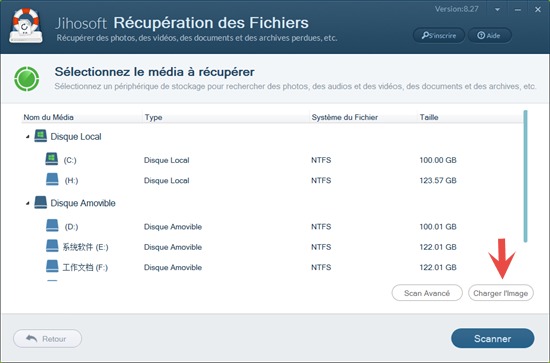The height and width of the screenshot is (363, 550).
Task: Click the (H:) drive icon
Action: (x=52, y=179)
